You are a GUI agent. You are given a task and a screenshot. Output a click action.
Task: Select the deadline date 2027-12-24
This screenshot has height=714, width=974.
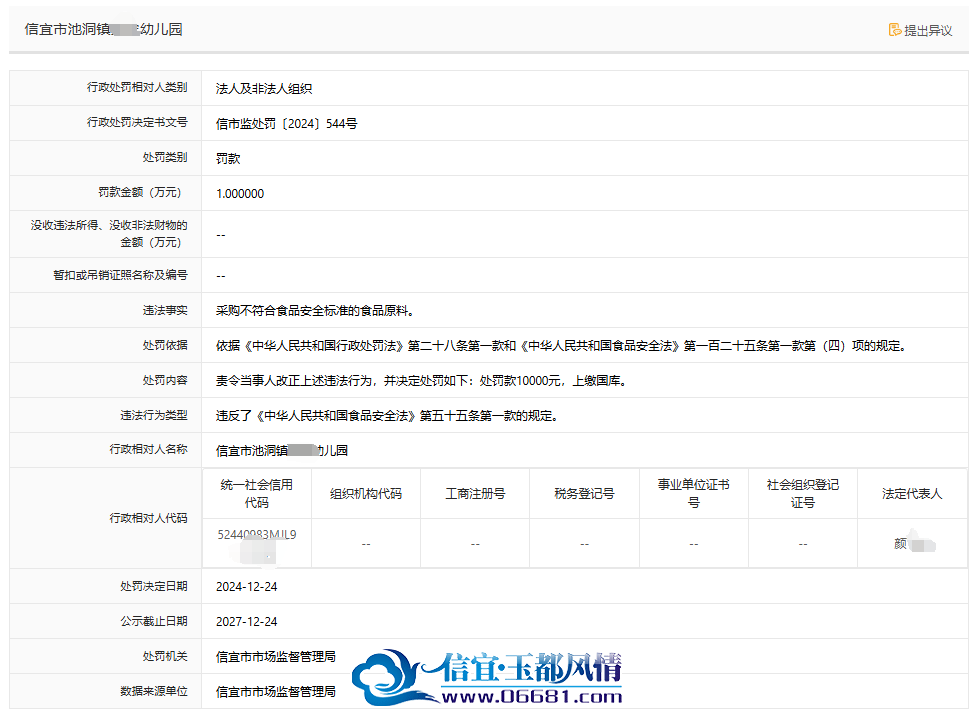click(x=247, y=621)
